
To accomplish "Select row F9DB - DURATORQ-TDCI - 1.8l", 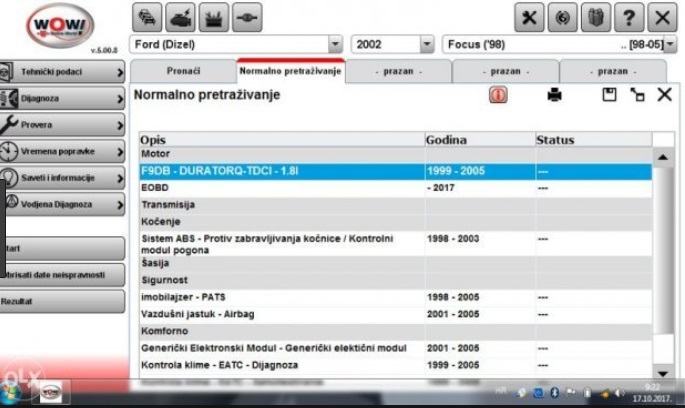I will pos(395,171).
